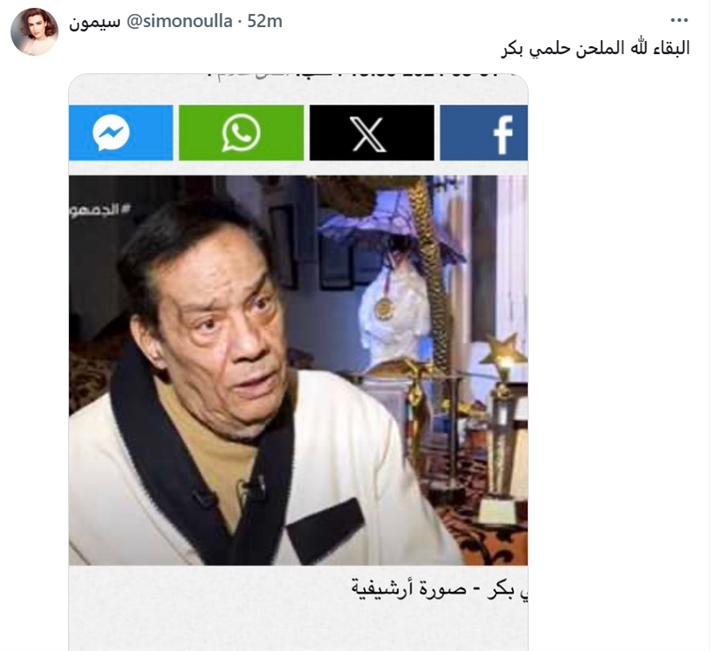Select the tweet text about حلمي بكر

tap(595, 48)
